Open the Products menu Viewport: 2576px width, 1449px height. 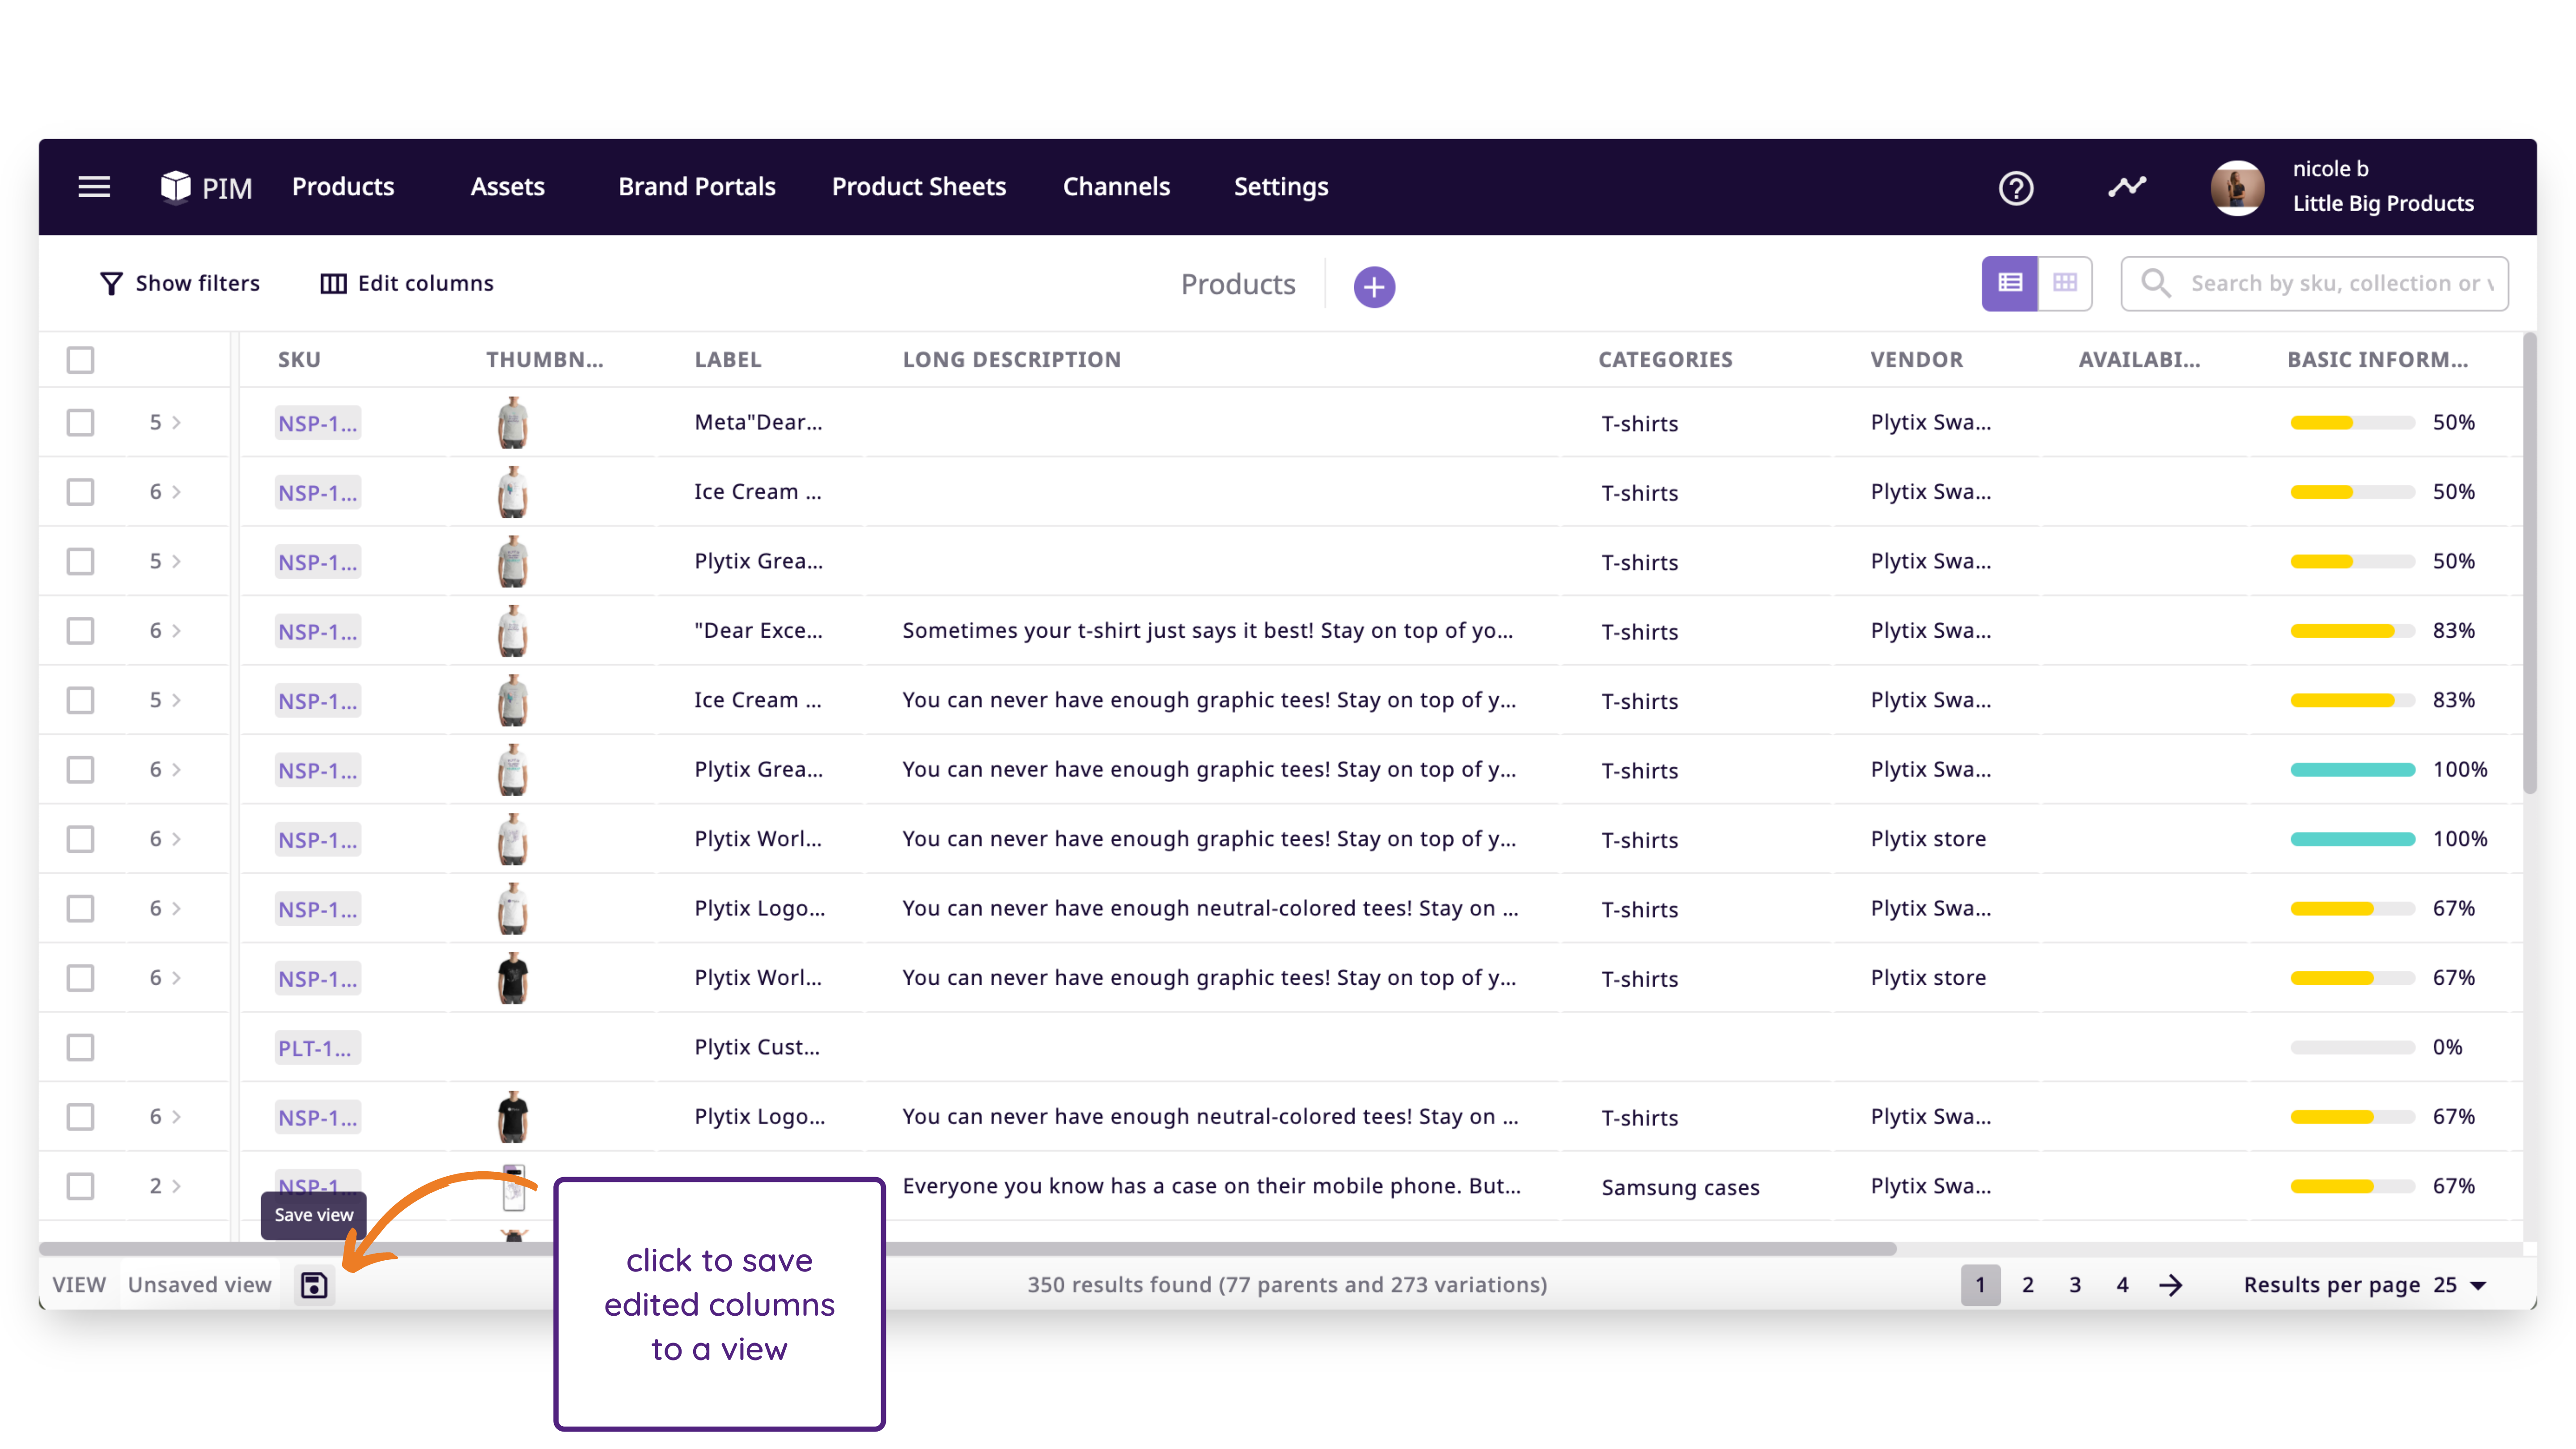coord(343,187)
